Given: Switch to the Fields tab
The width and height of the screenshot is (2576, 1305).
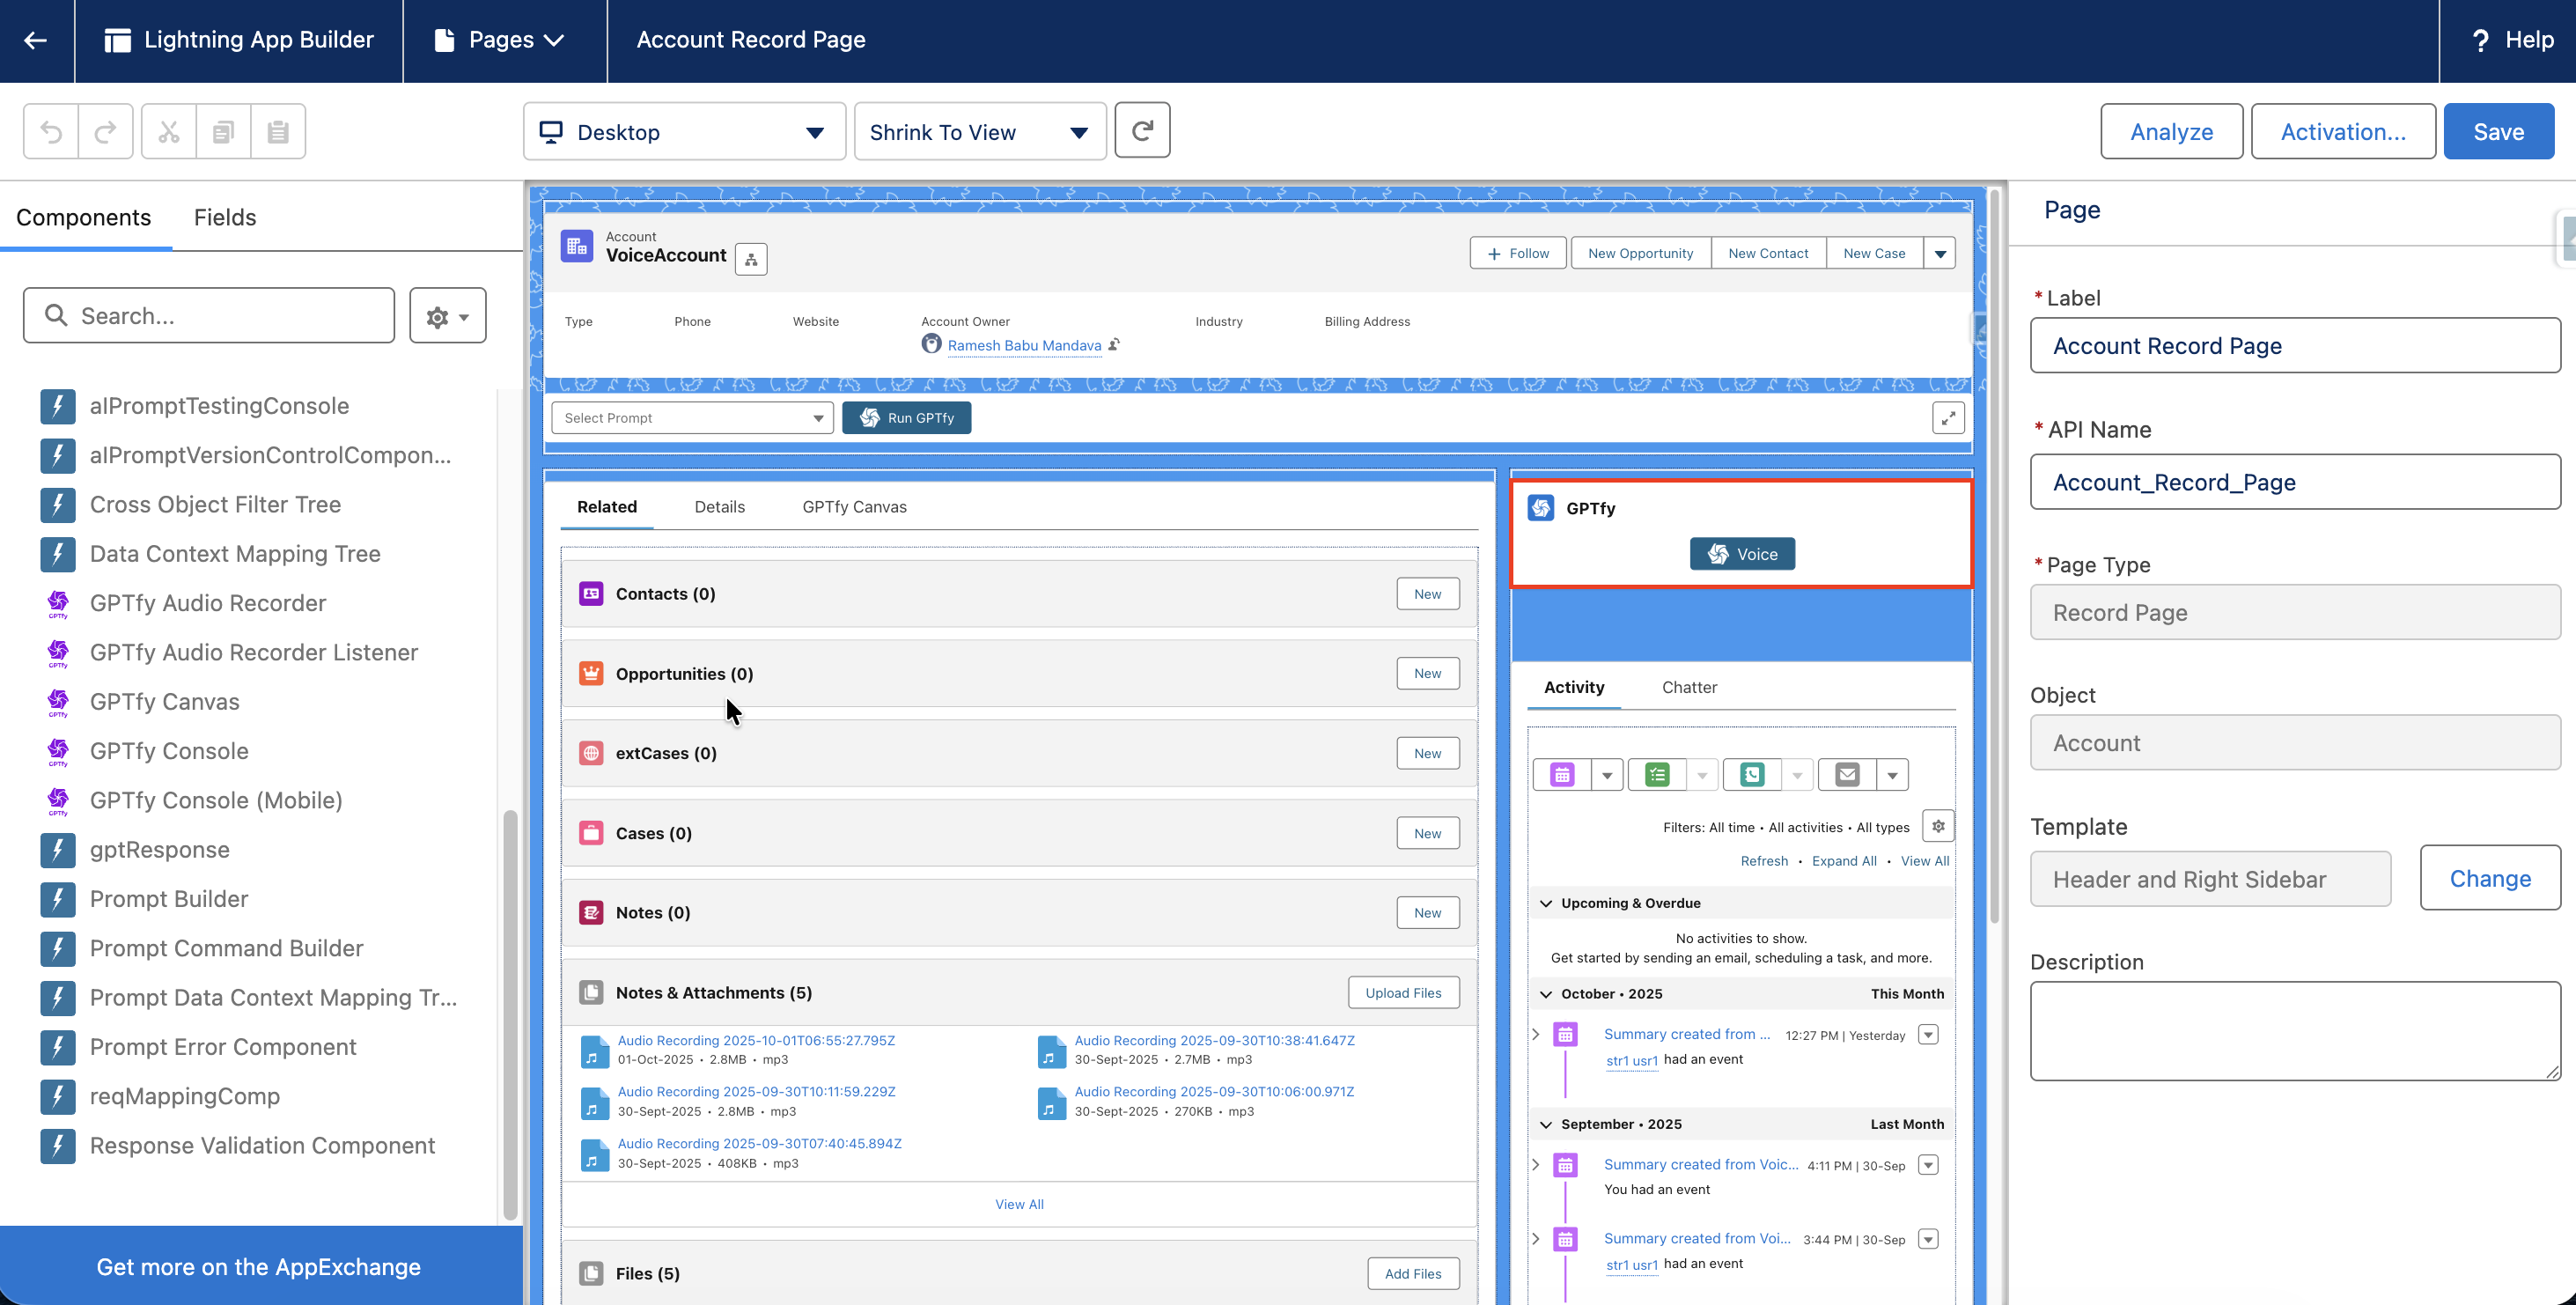Looking at the screenshot, I should pos(225,217).
